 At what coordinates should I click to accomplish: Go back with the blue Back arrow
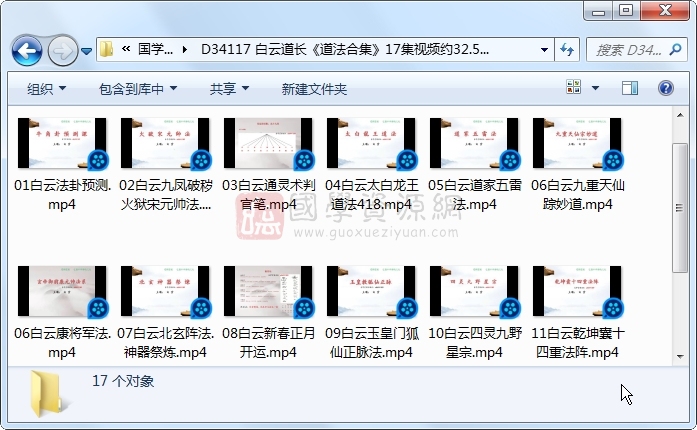[27, 50]
